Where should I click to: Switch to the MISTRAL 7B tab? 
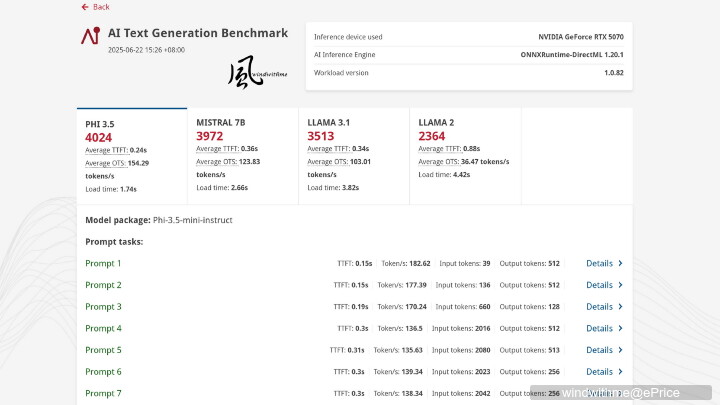coord(243,156)
